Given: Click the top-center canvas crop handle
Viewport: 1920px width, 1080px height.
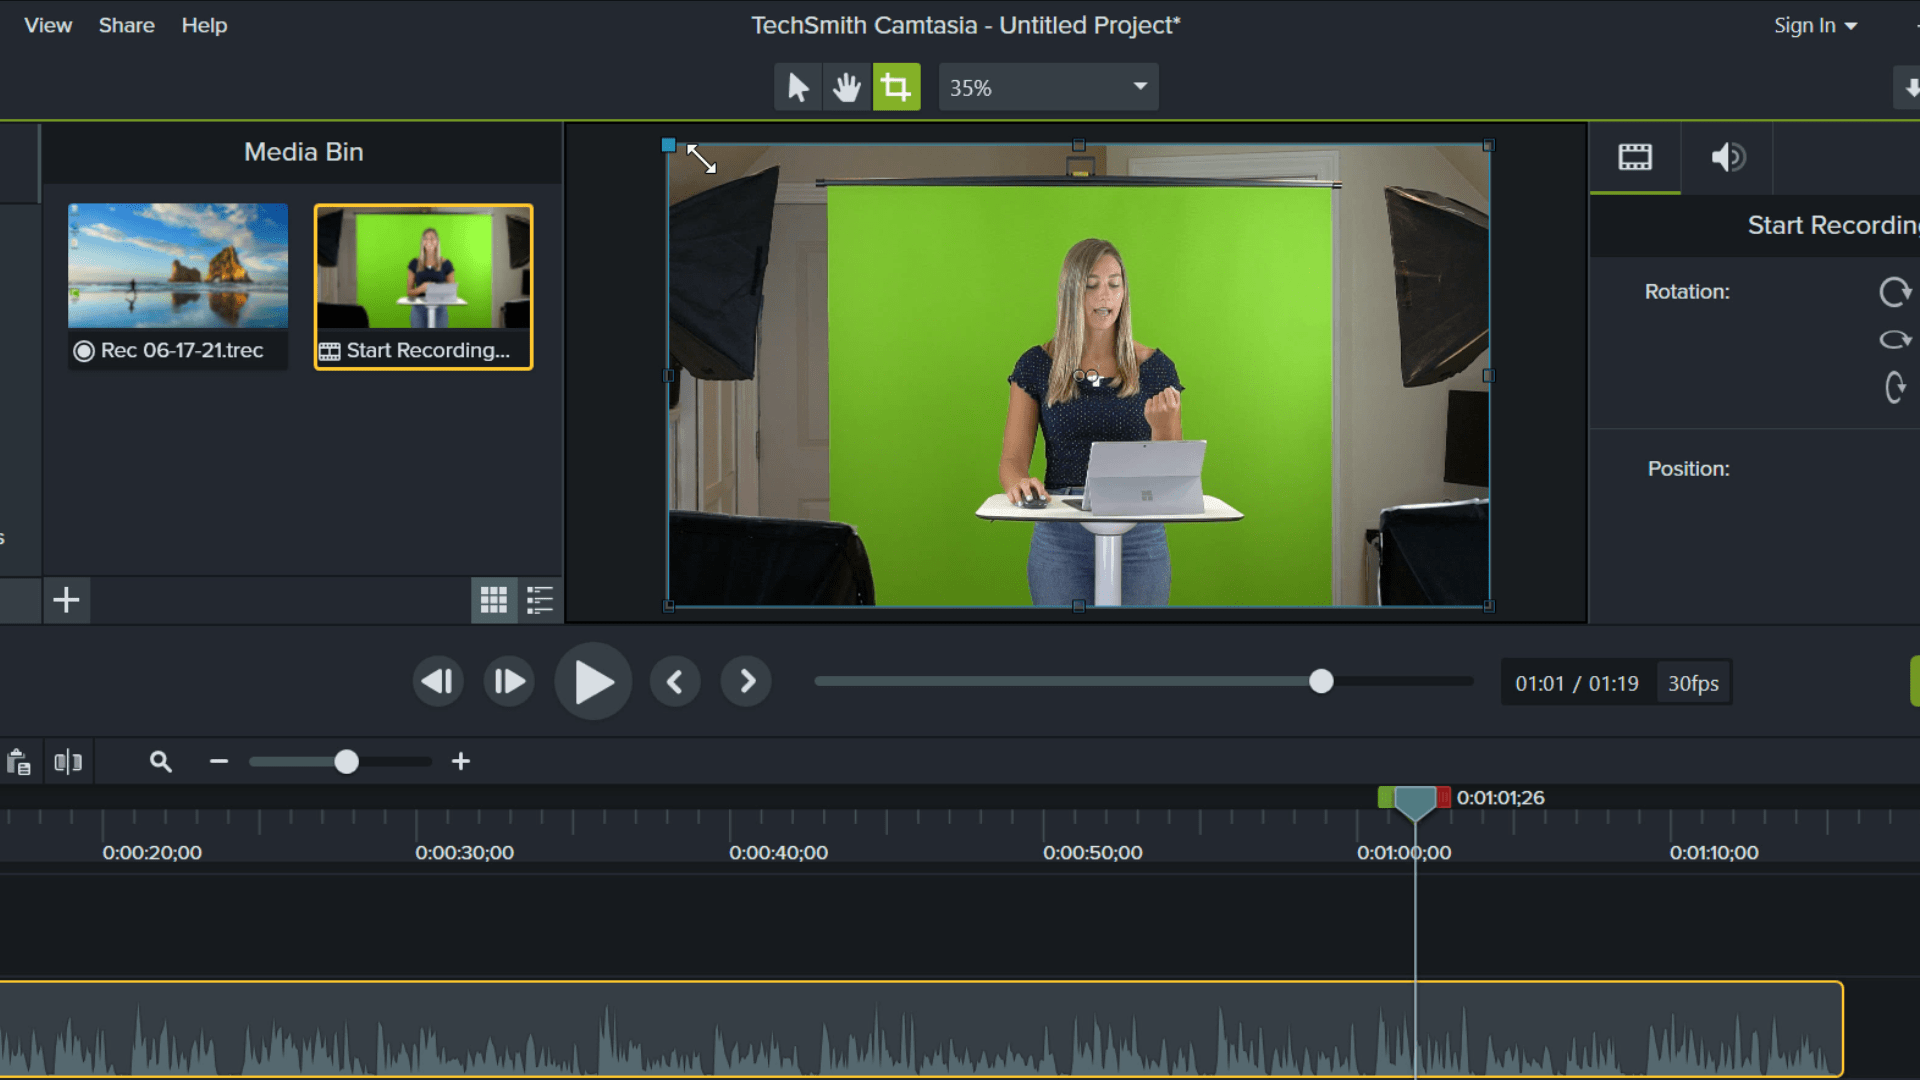Looking at the screenshot, I should click(1078, 145).
